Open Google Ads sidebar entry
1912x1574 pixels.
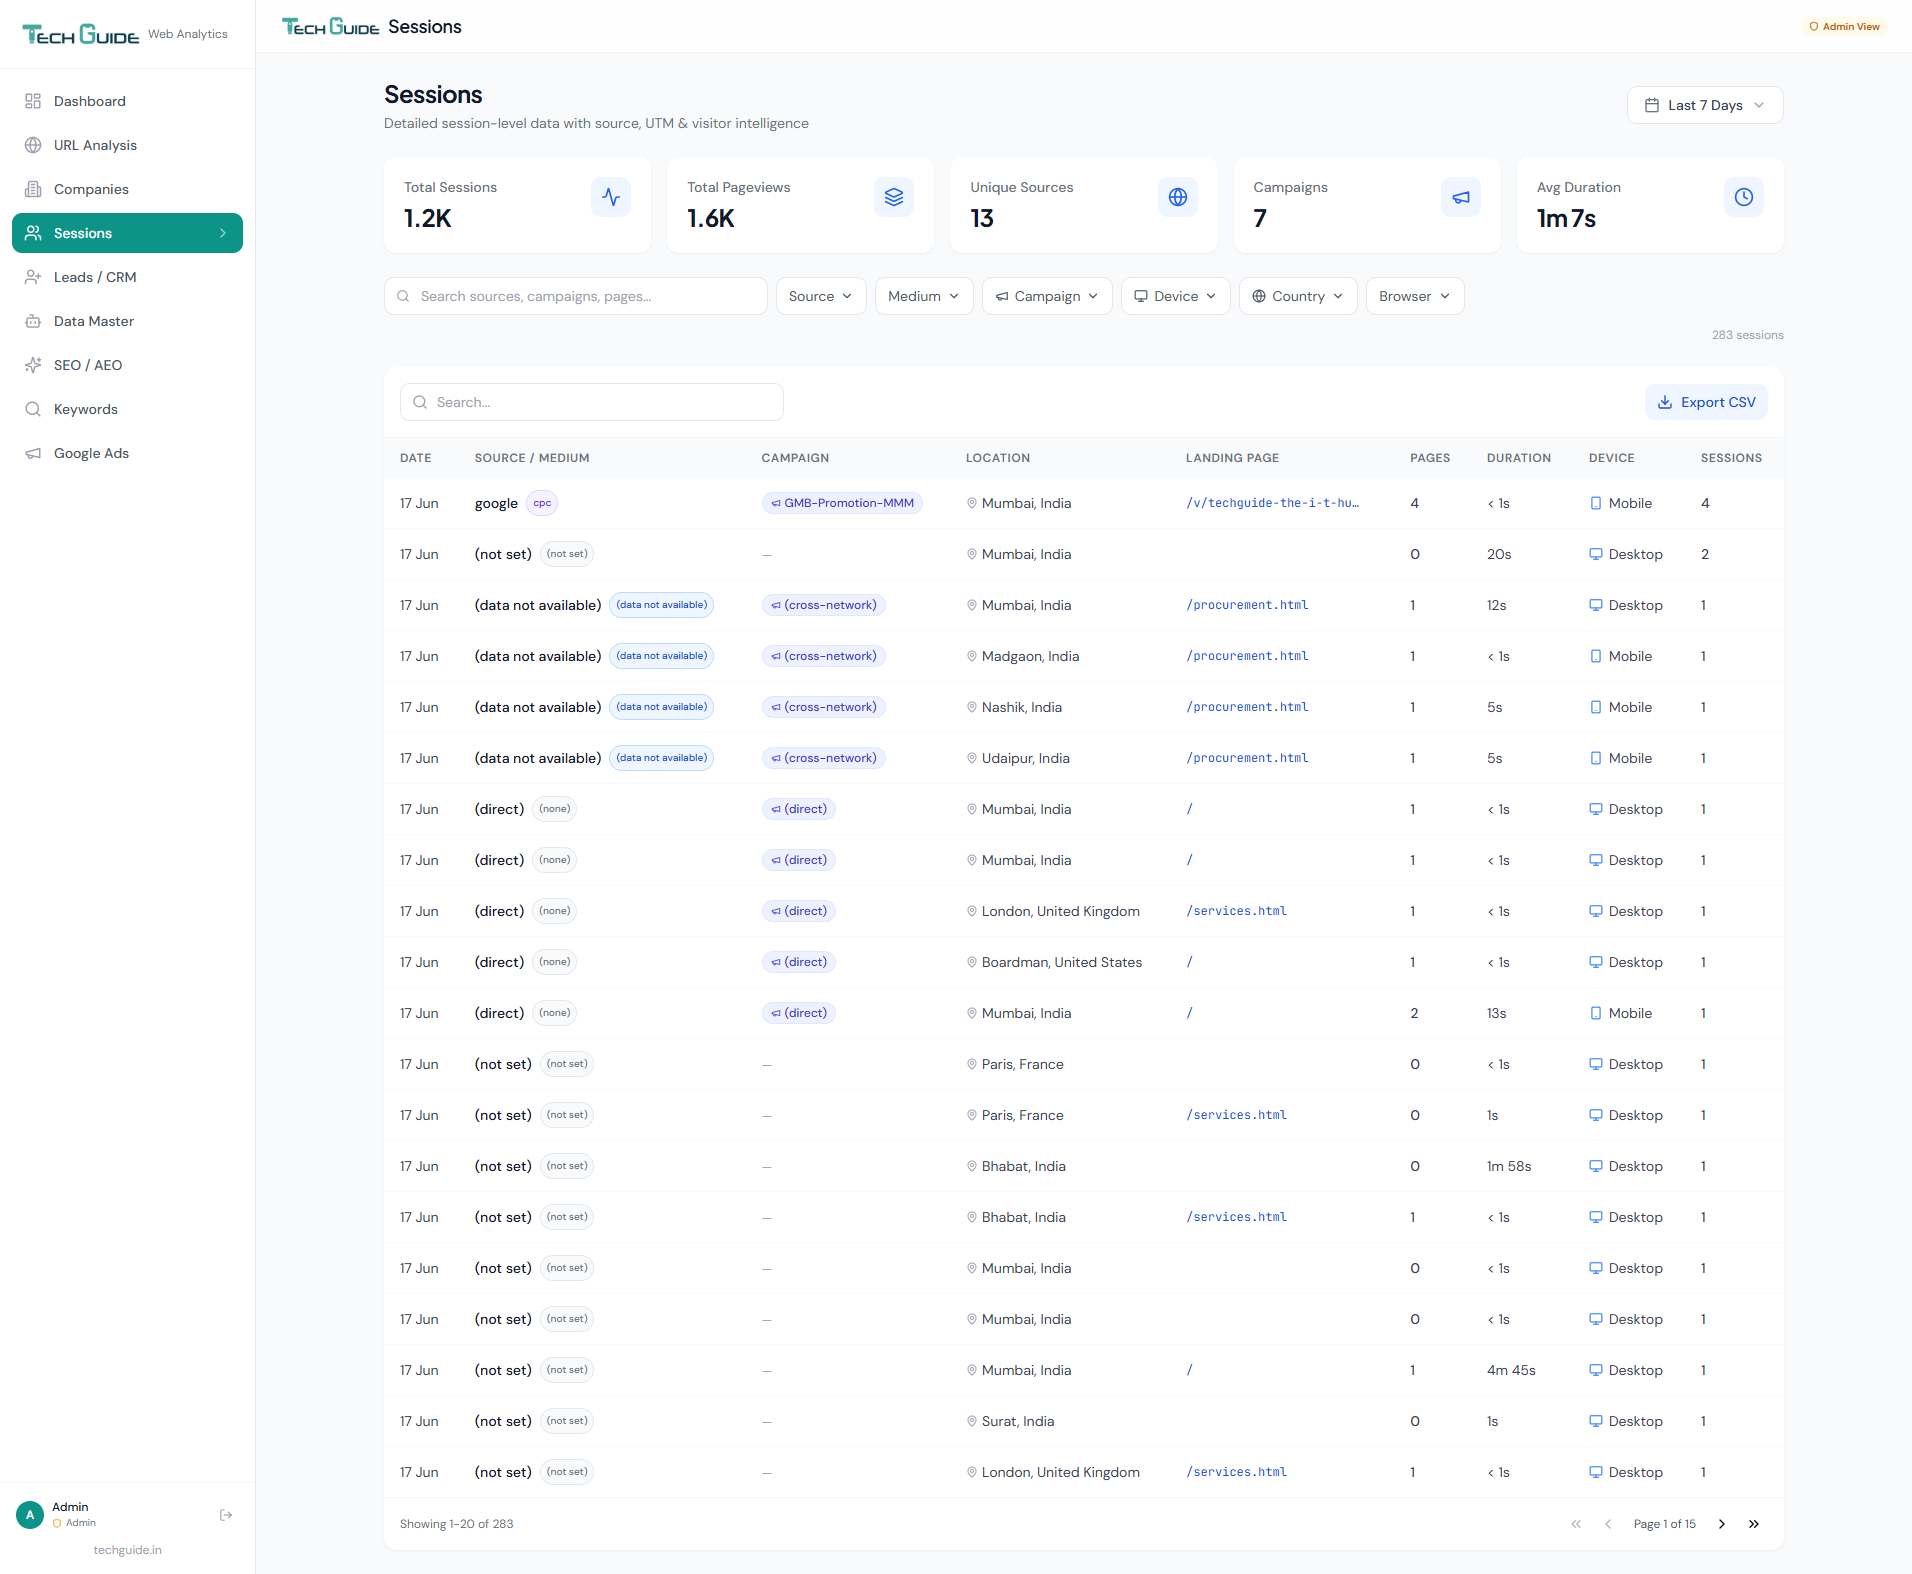(x=127, y=453)
